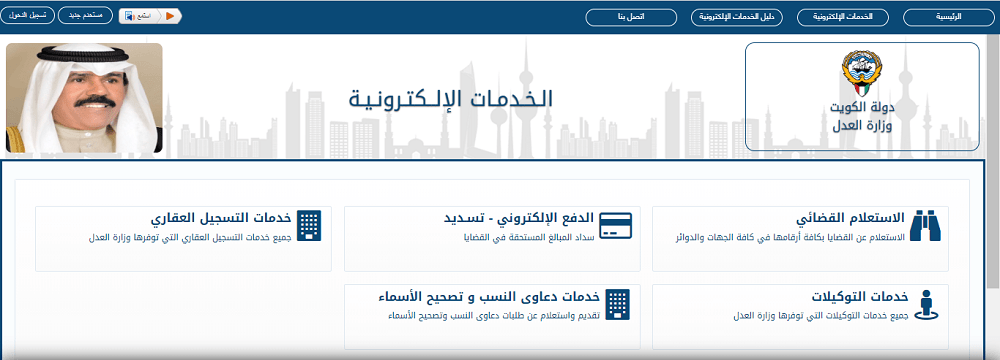The width and height of the screenshot is (1000, 360).
Task: Click the orange play arrow in listen widget
Action: [x=170, y=16]
